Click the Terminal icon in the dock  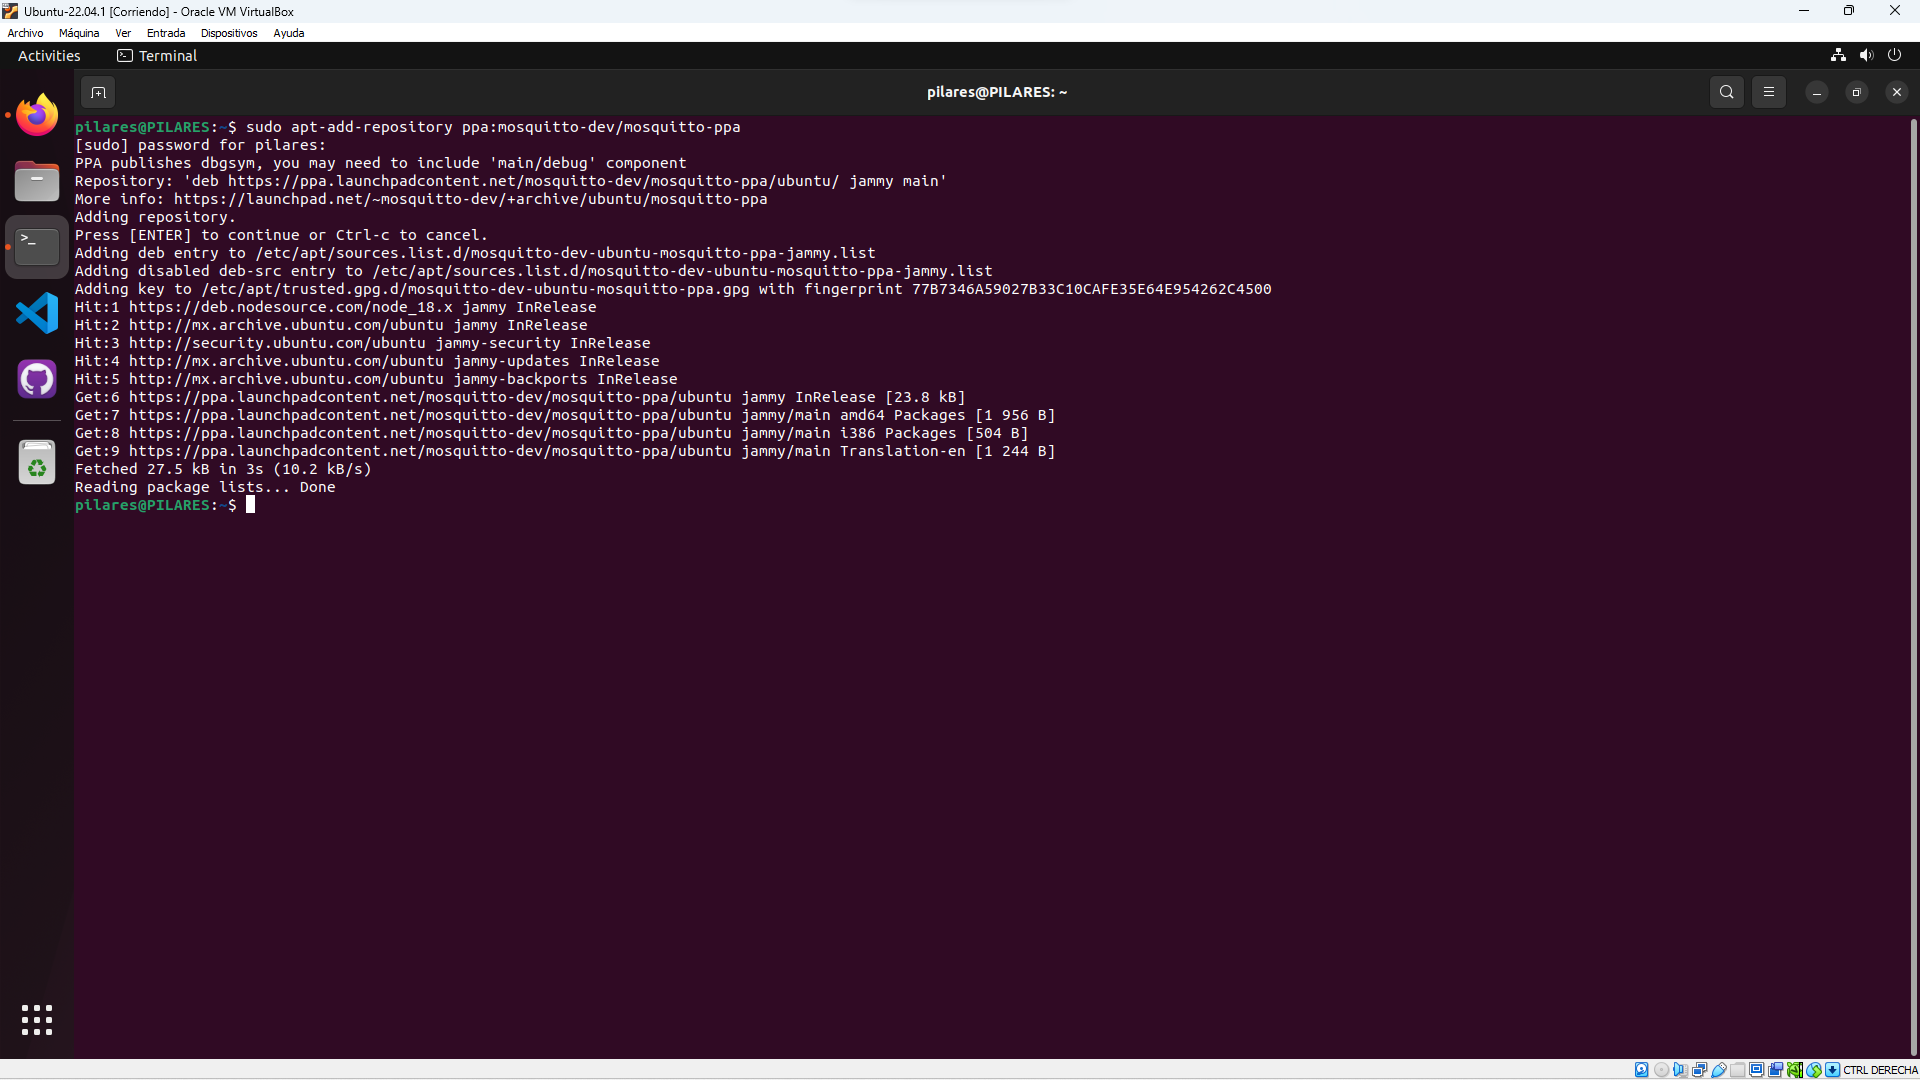tap(37, 247)
